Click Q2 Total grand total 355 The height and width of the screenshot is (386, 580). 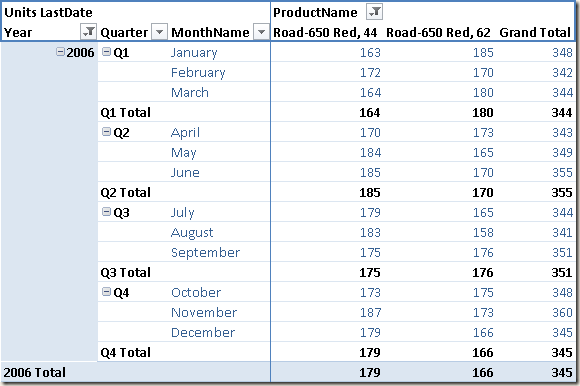562,192
